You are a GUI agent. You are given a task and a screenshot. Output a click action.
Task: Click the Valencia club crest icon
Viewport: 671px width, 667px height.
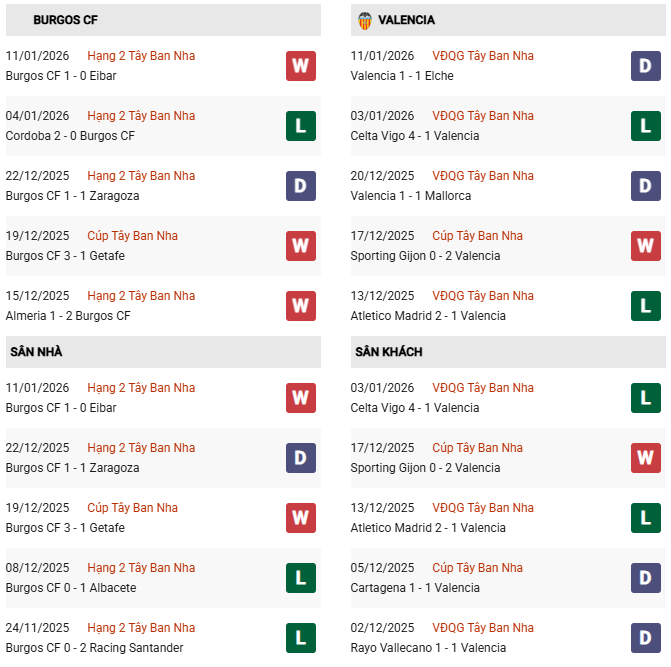[x=364, y=20]
